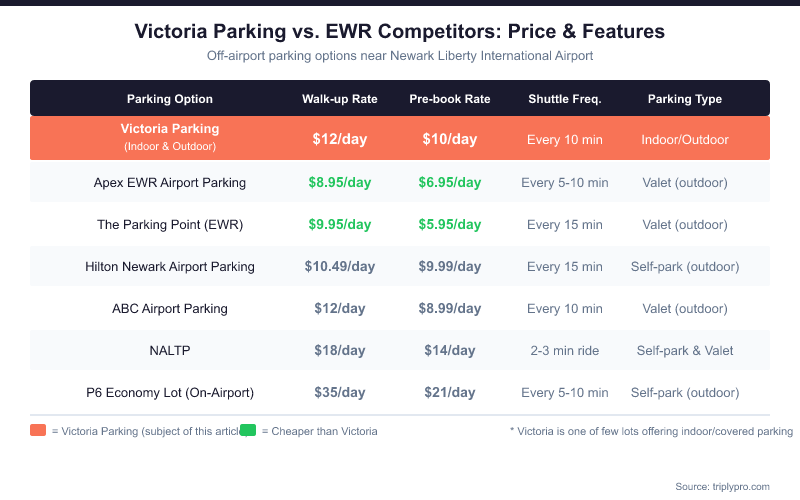Image resolution: width=800 pixels, height=500 pixels.
Task: Click the Source: triplypro.com text
Action: (722, 486)
